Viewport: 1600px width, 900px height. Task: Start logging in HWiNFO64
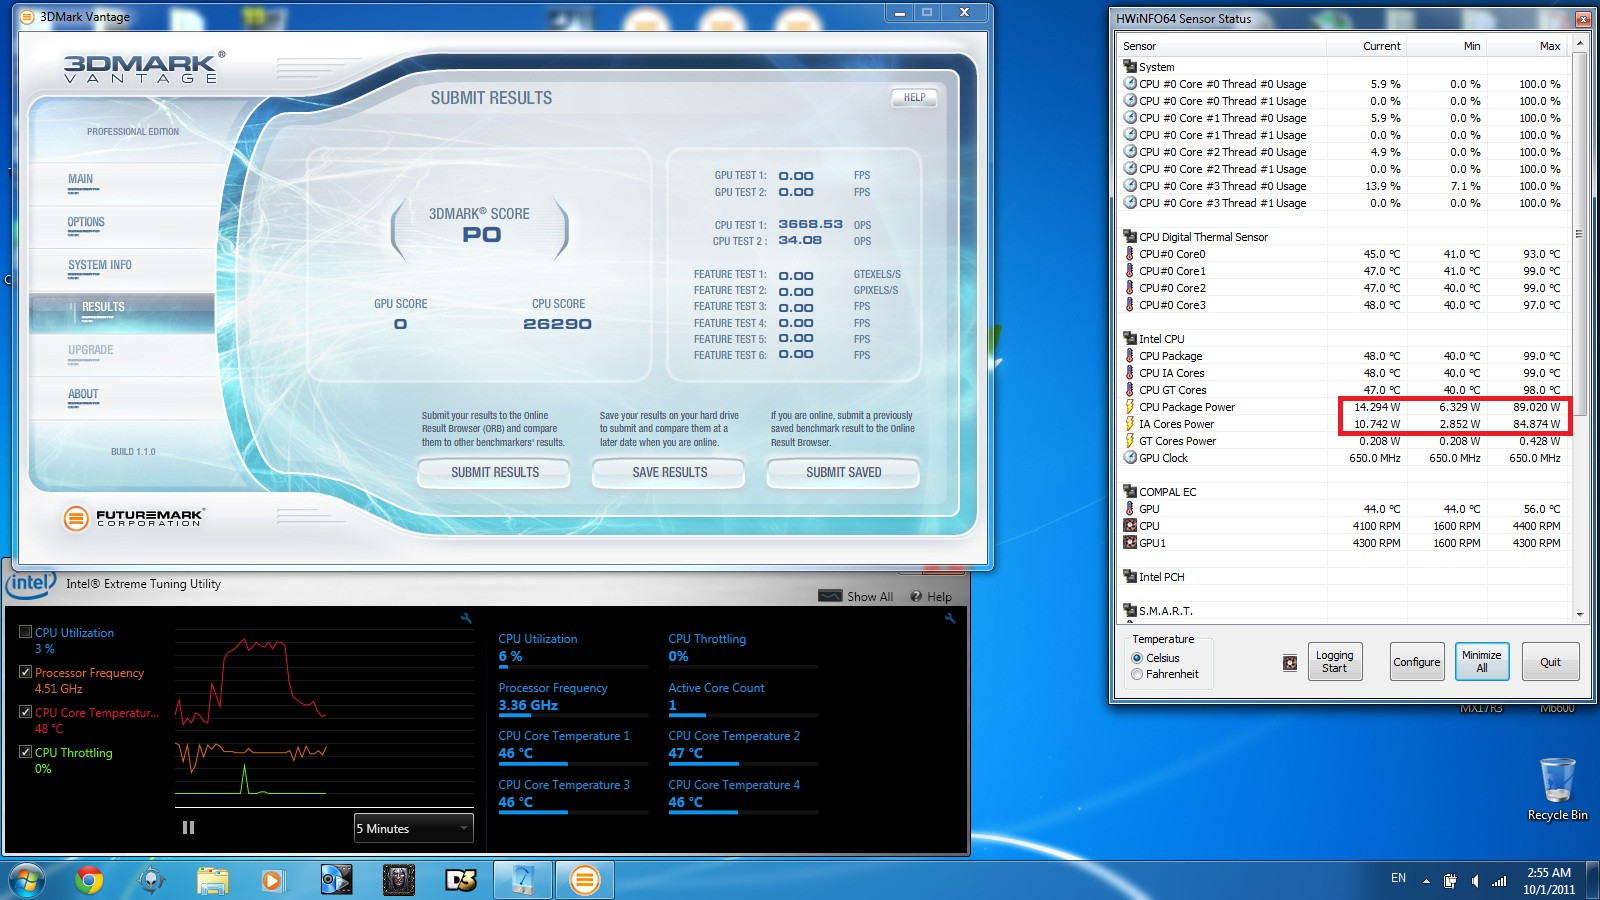click(1334, 662)
